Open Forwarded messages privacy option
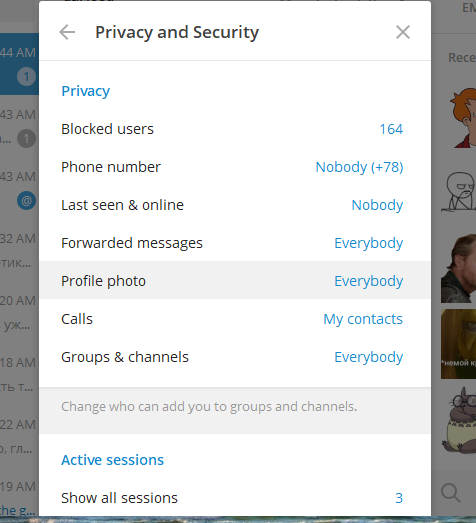The height and width of the screenshot is (523, 476). click(x=235, y=243)
